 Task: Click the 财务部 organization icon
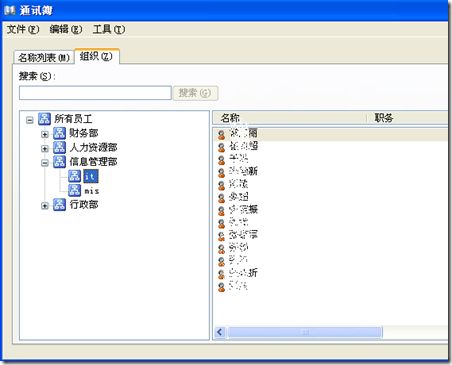pos(59,133)
